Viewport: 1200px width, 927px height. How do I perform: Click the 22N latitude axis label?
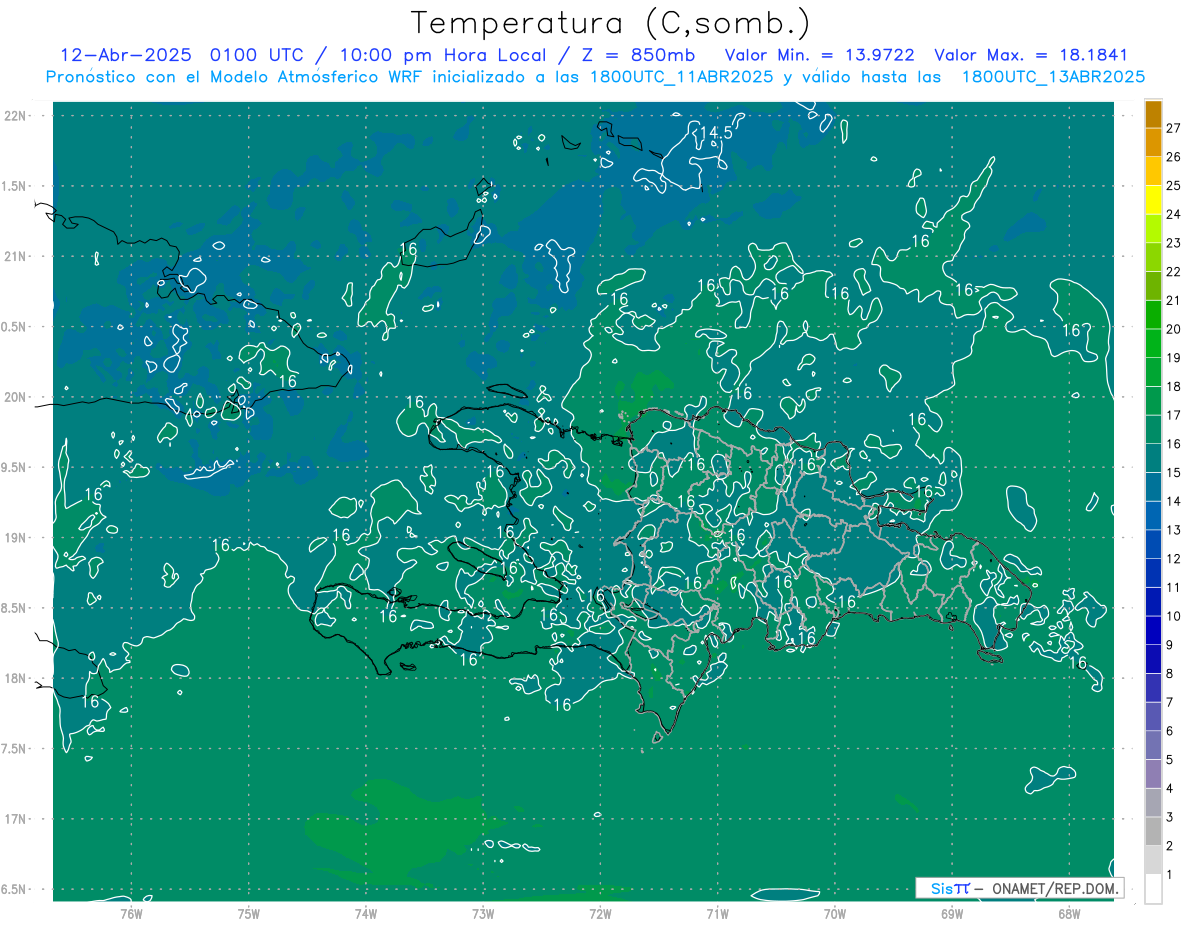[x=15, y=116]
